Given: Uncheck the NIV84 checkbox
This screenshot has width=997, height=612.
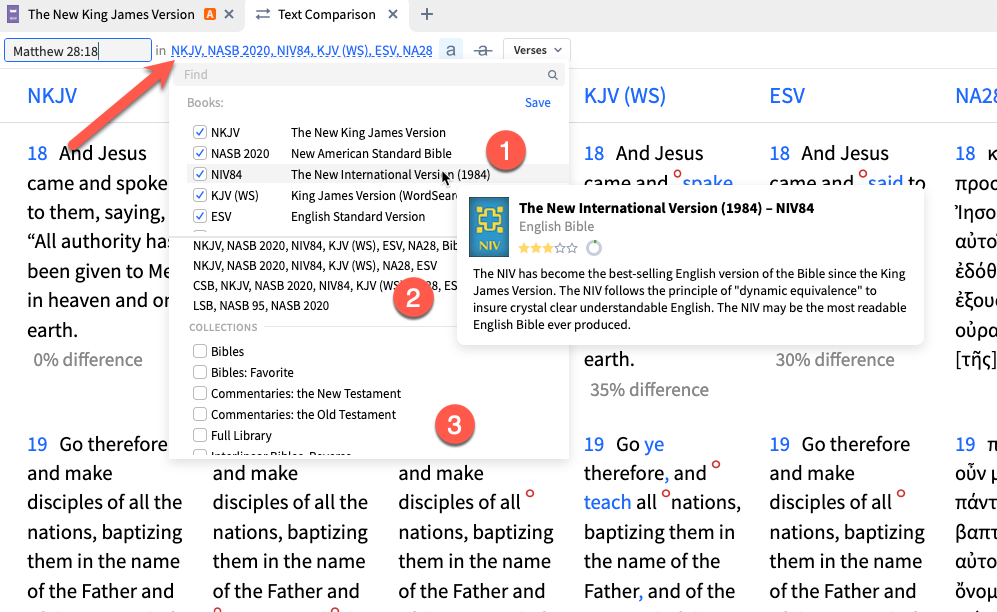Looking at the screenshot, I should pos(200,174).
